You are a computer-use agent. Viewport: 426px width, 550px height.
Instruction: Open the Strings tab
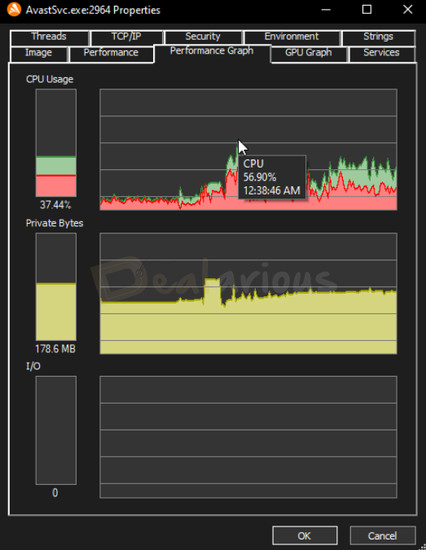point(378,37)
